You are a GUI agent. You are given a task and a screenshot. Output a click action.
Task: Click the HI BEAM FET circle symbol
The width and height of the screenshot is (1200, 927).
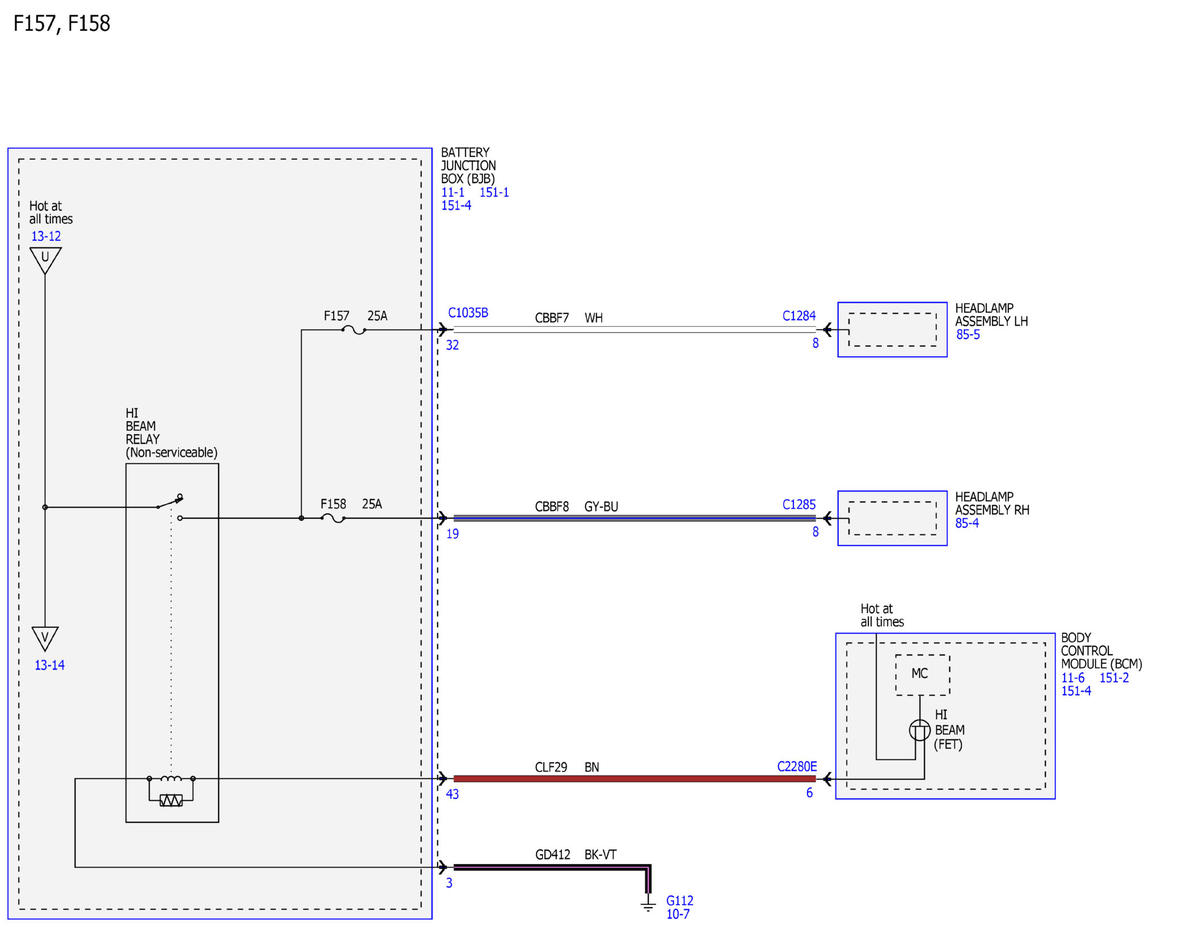[x=919, y=731]
